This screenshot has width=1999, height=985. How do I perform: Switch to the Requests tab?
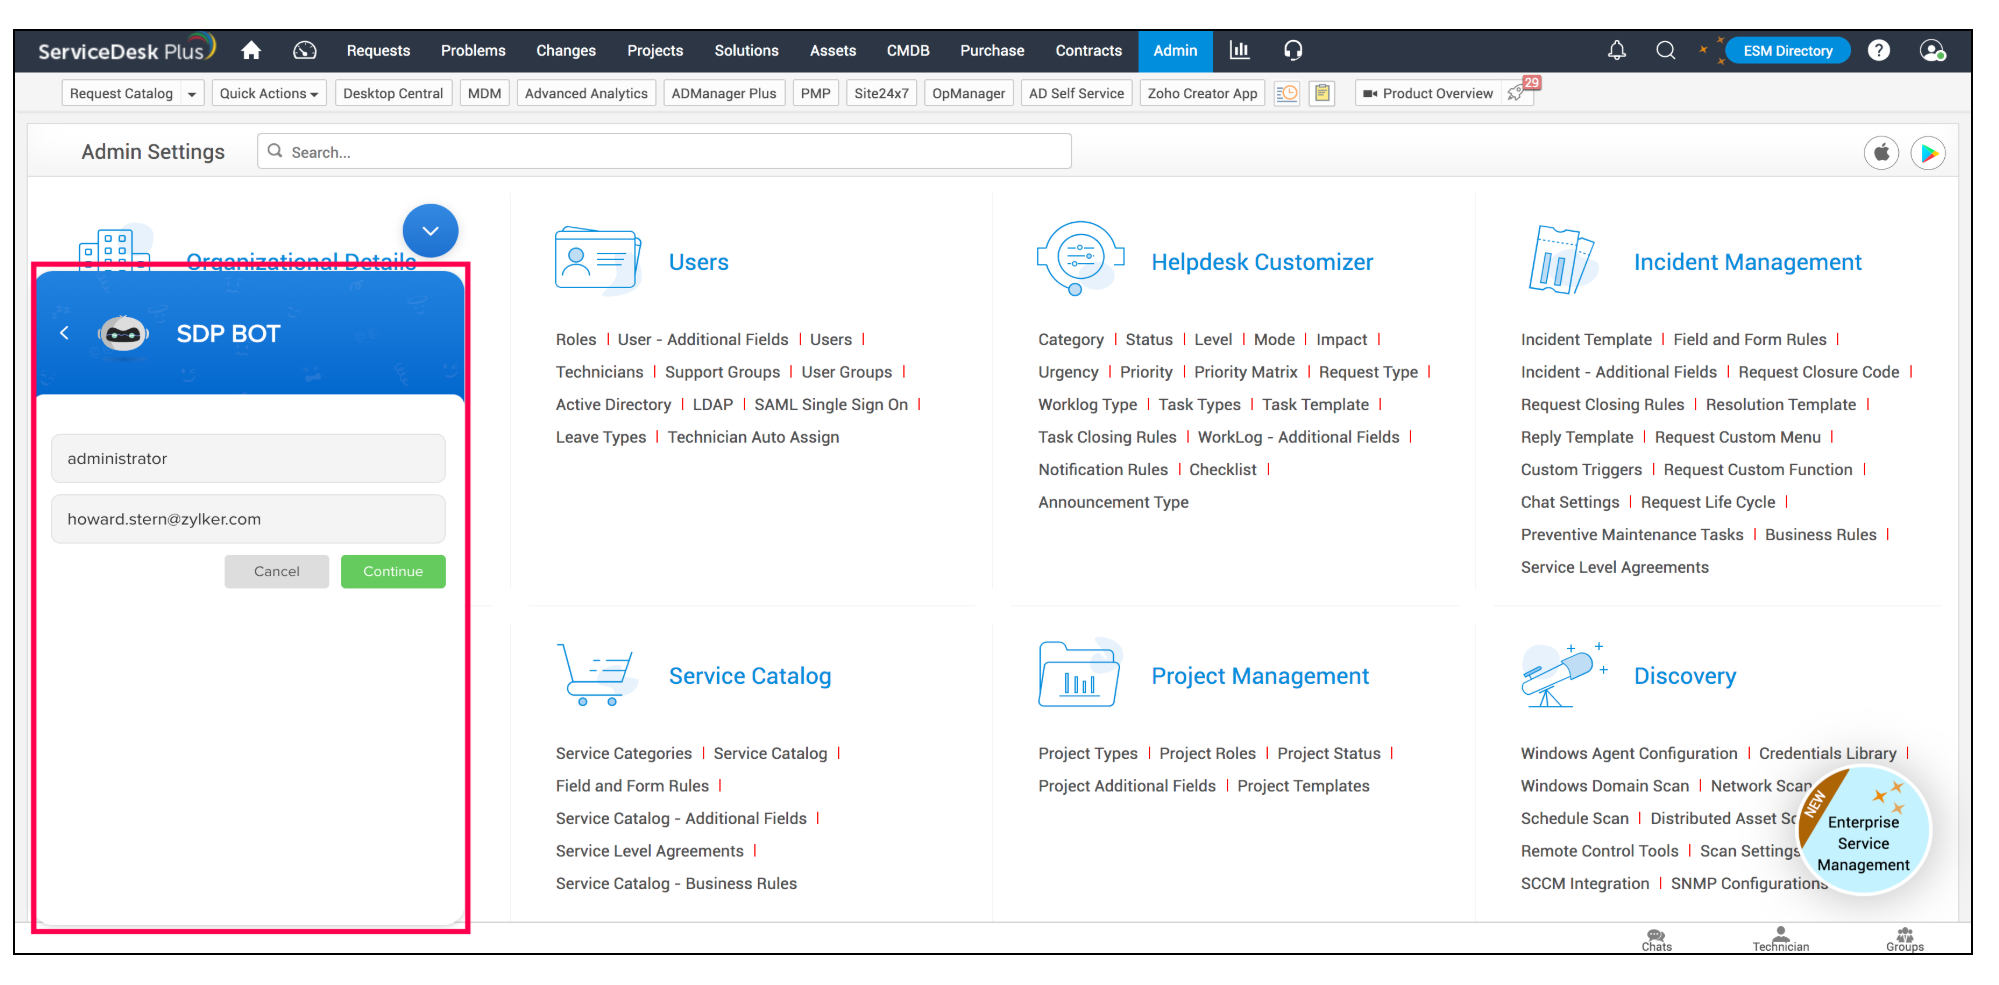tap(378, 50)
